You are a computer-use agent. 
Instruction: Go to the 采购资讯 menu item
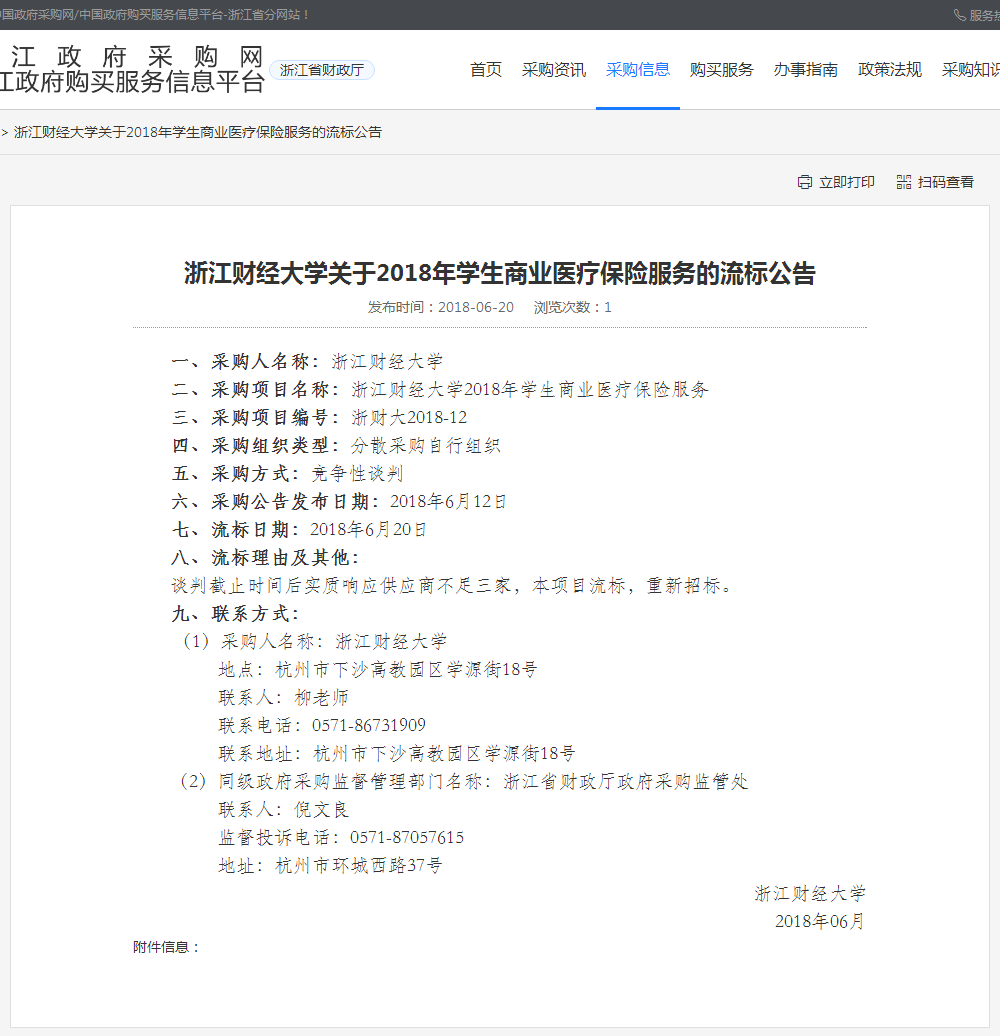554,70
